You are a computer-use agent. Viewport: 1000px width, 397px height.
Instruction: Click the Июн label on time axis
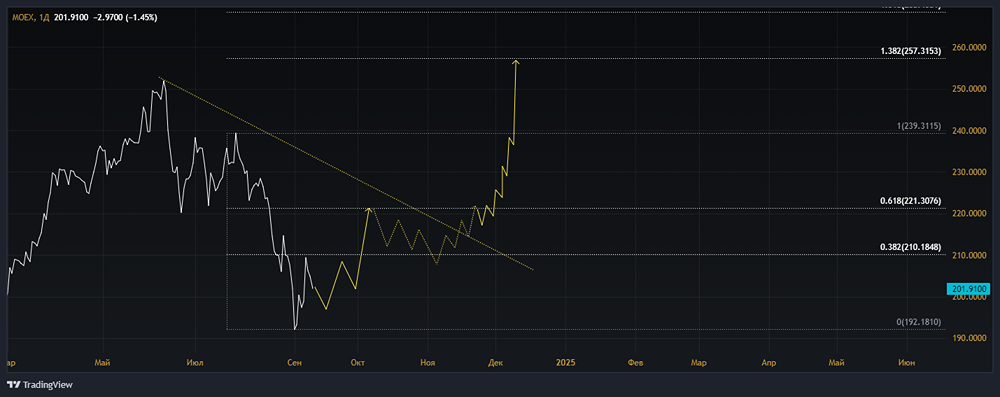pos(906,363)
